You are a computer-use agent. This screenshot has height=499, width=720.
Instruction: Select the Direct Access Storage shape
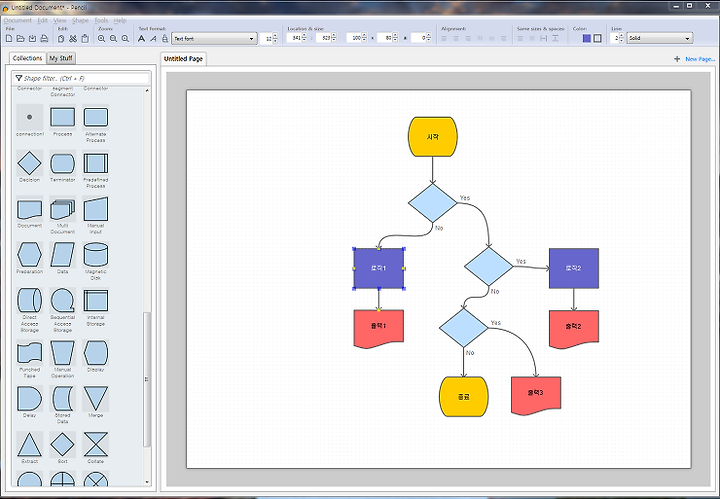(x=29, y=301)
